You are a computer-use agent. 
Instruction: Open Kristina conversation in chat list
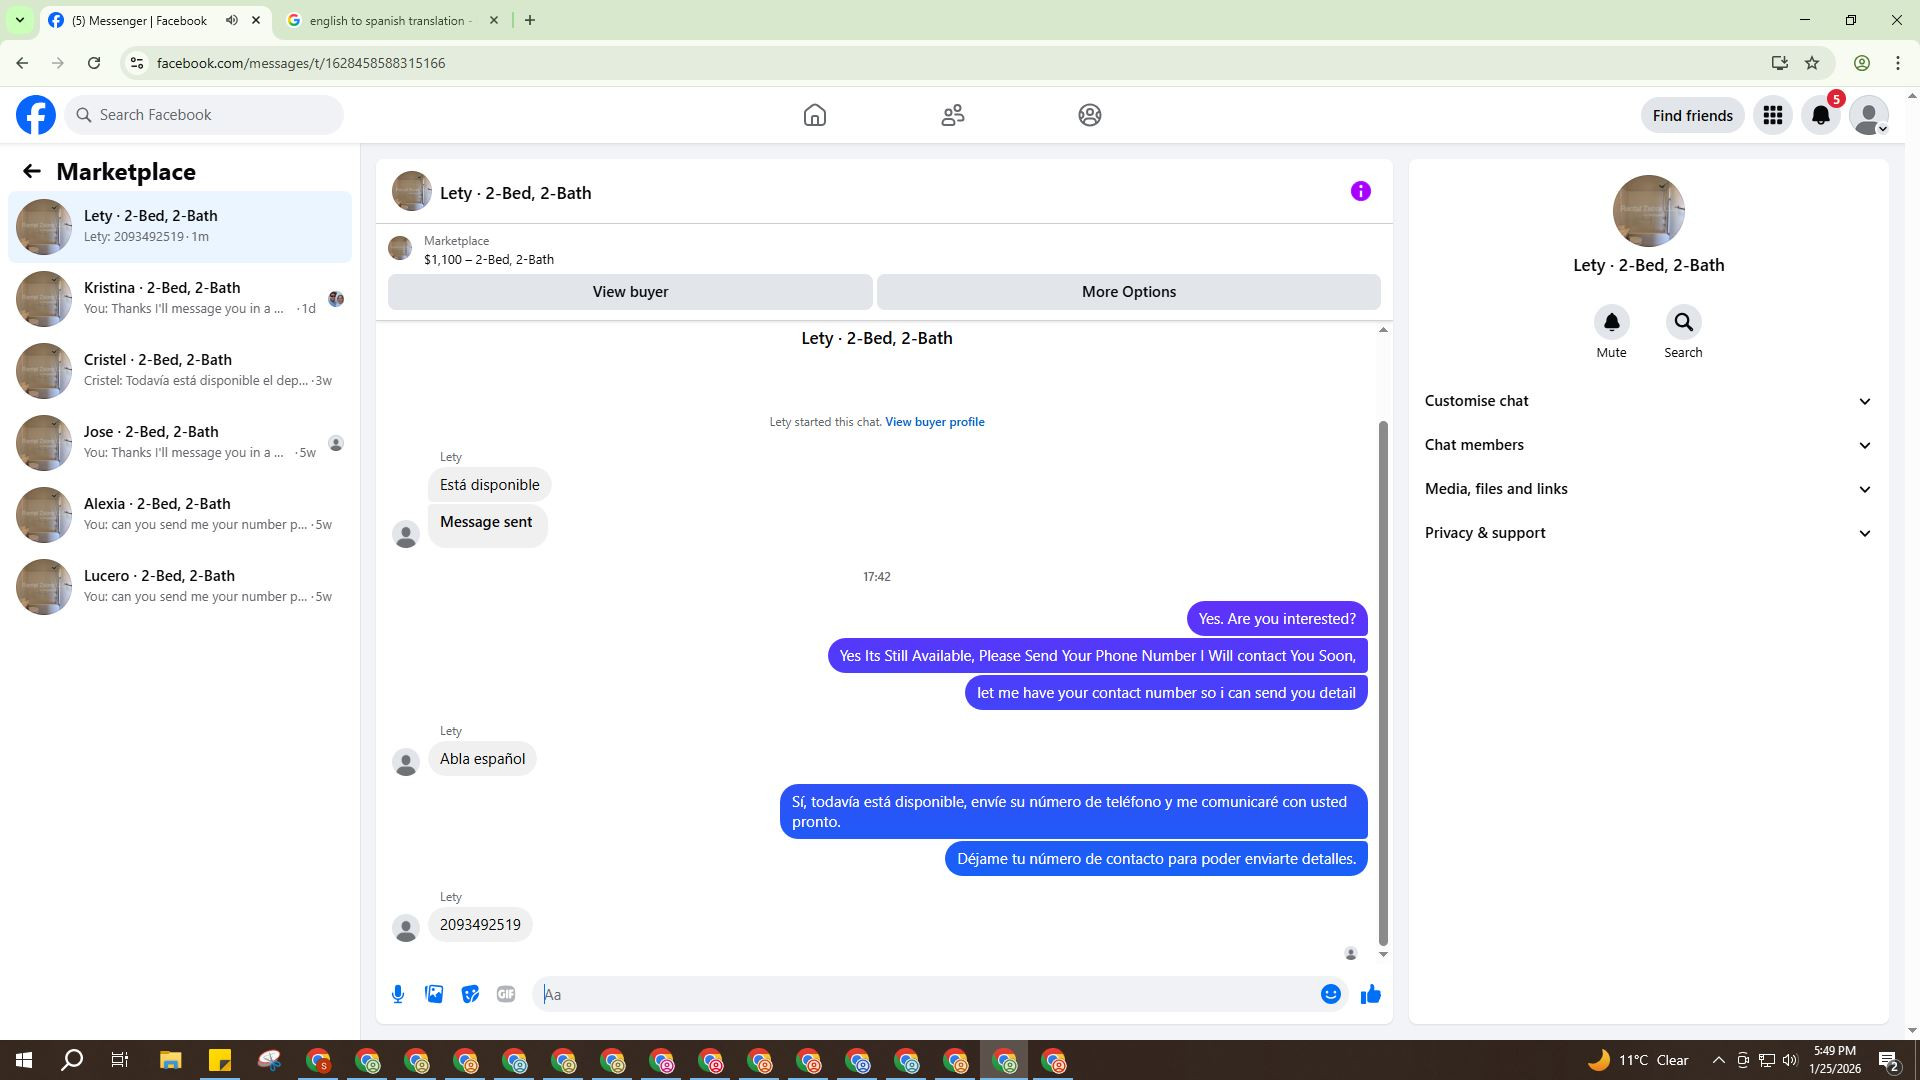tap(180, 299)
